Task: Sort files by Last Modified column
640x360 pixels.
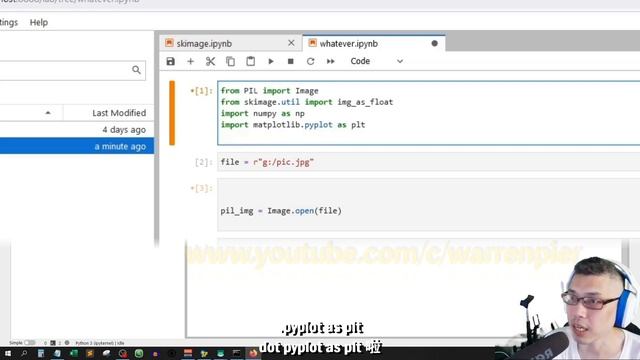Action: pos(119,113)
